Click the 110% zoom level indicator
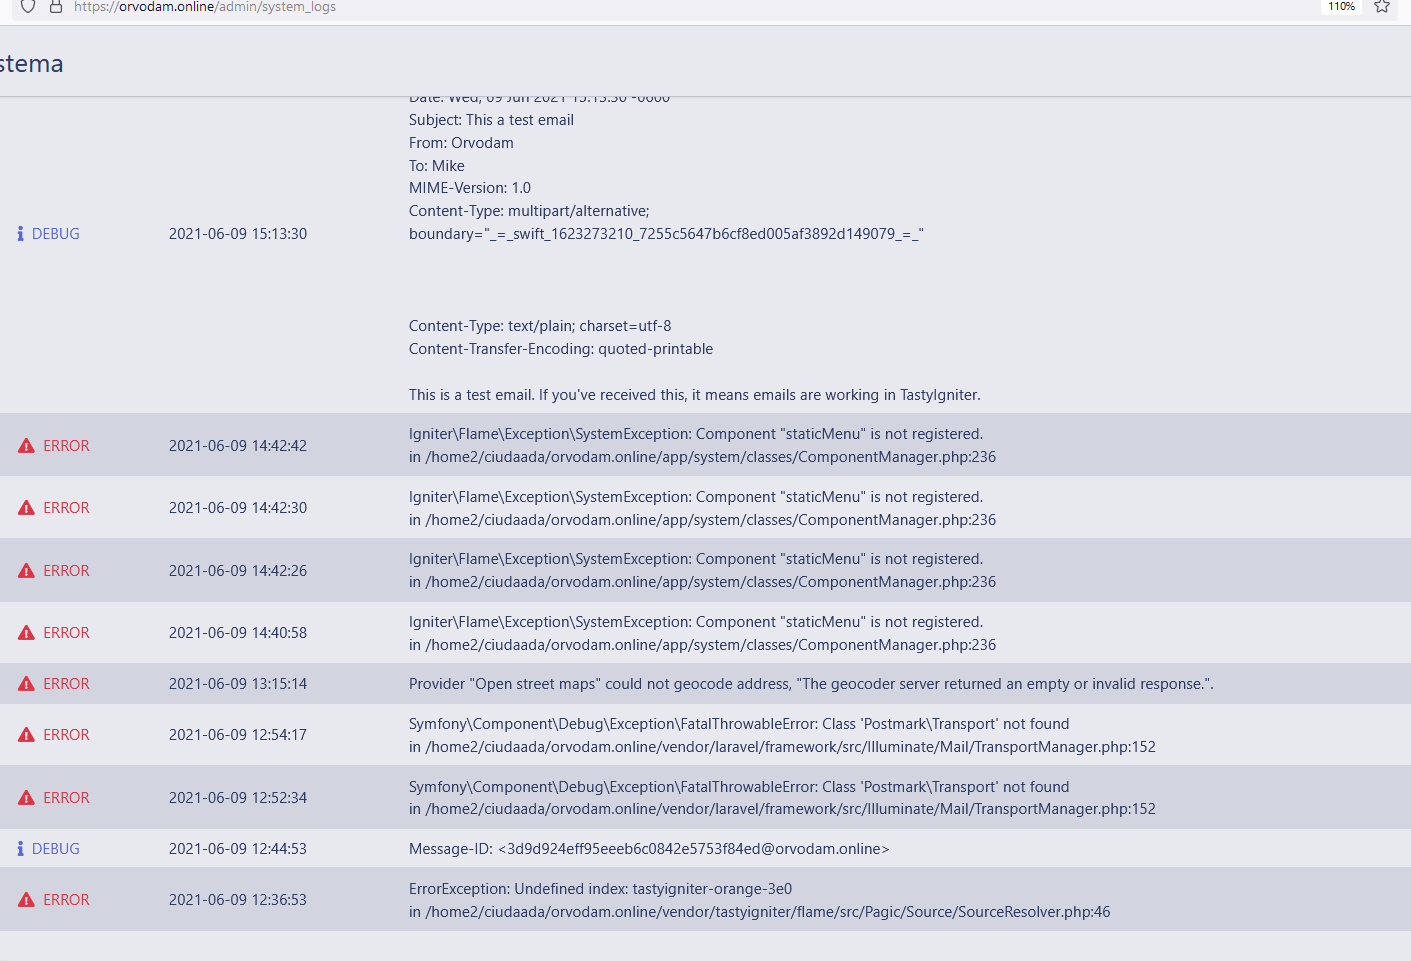1411x961 pixels. [x=1340, y=6]
